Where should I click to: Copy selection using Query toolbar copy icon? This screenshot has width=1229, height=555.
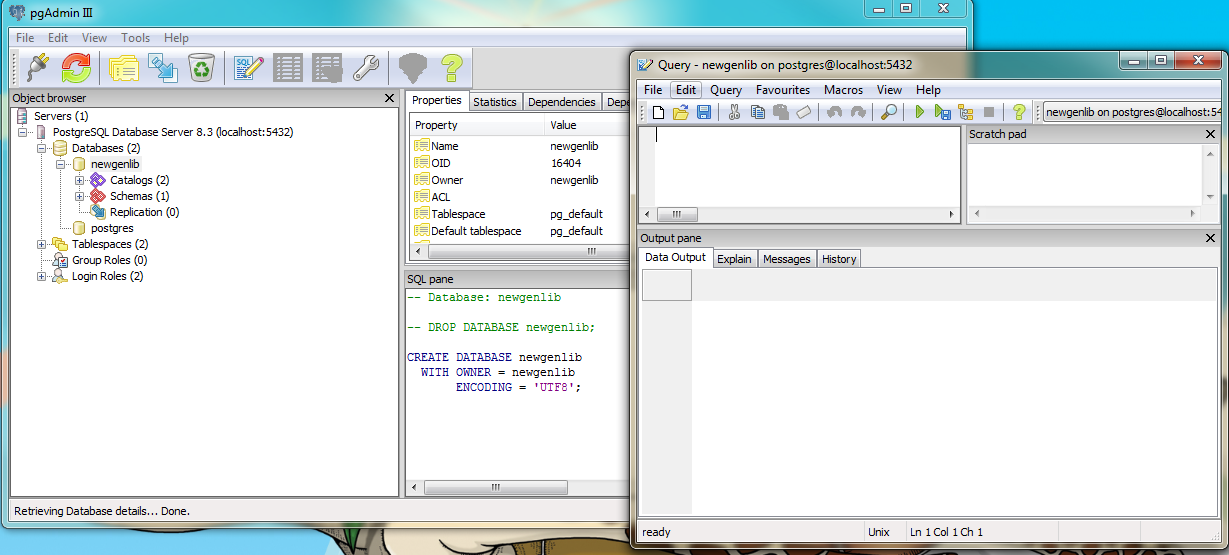tap(757, 112)
